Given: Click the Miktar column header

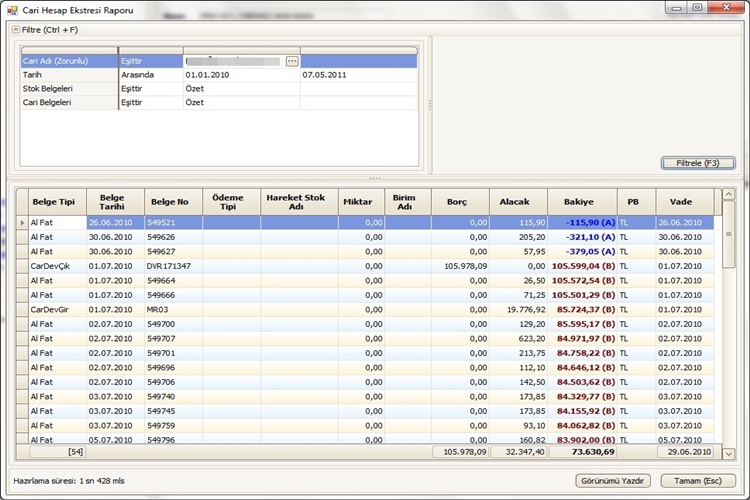Looking at the screenshot, I should (362, 202).
